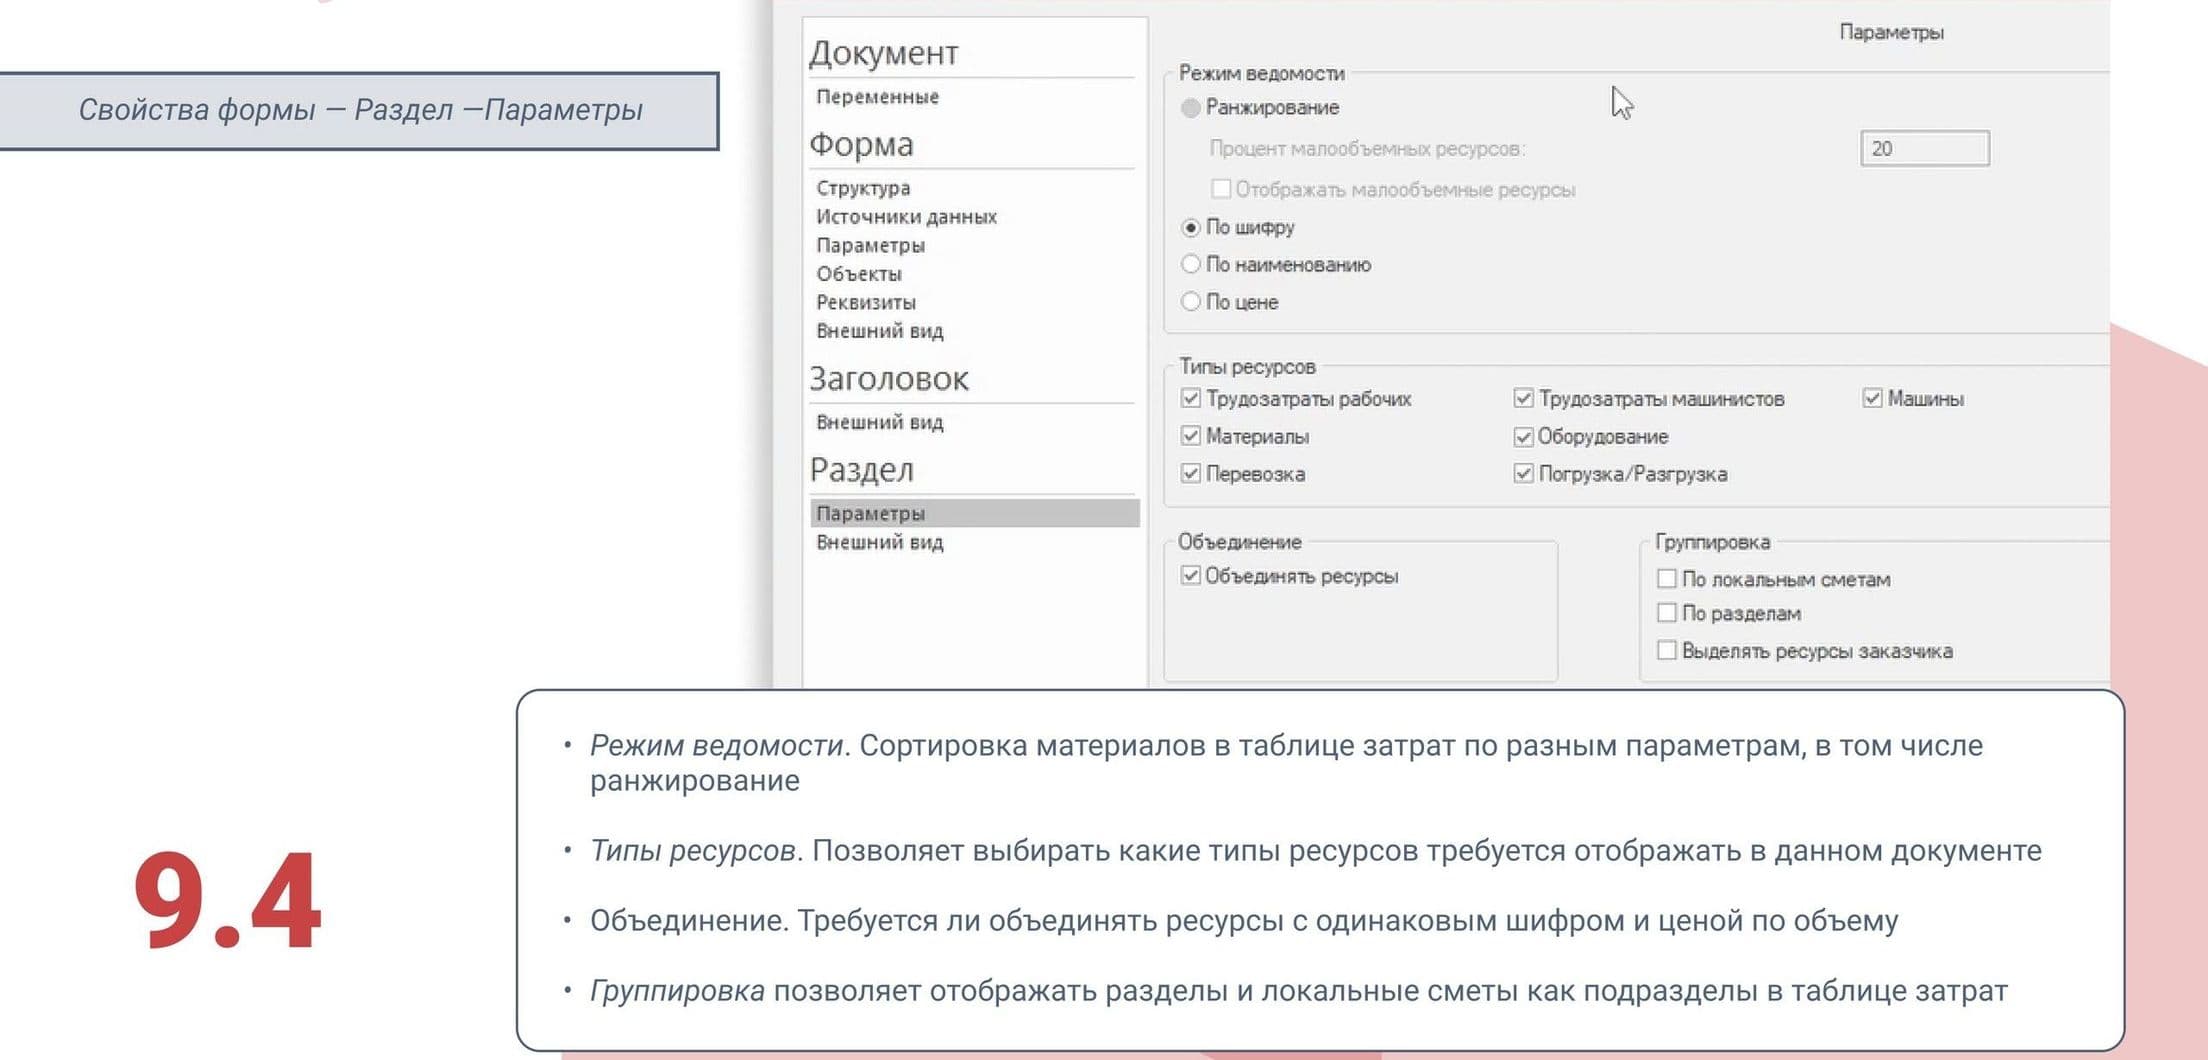Image resolution: width=2208 pixels, height=1060 pixels.
Task: Open 'Реквизиты' in the sidebar list
Action: click(x=865, y=302)
